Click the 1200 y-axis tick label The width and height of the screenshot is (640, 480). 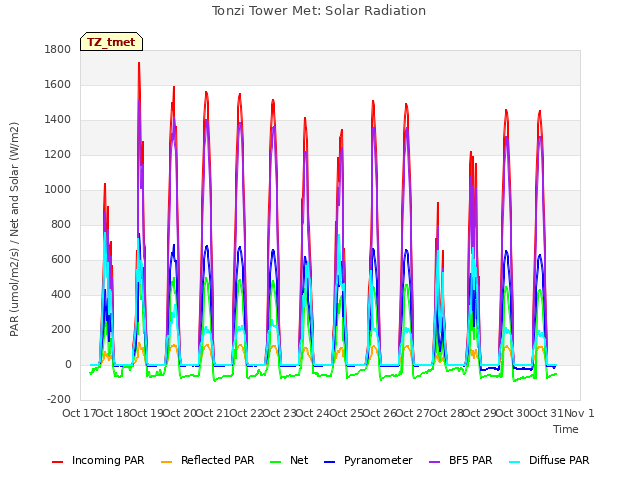coord(58,155)
